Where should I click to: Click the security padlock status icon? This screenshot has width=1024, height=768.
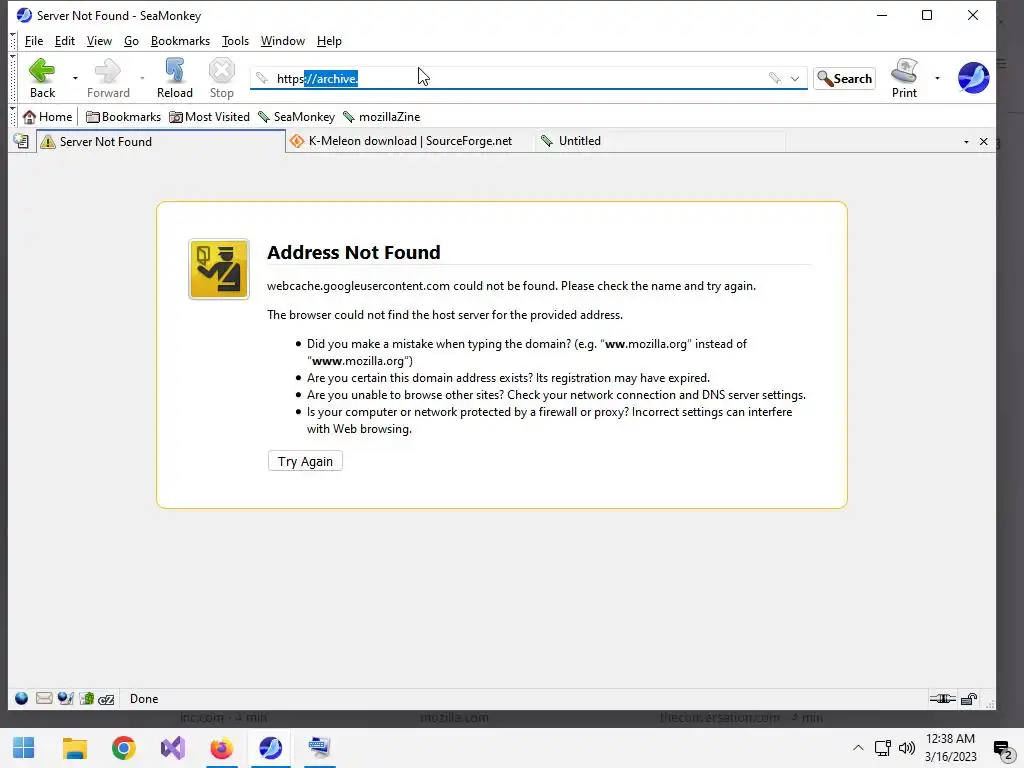969,699
